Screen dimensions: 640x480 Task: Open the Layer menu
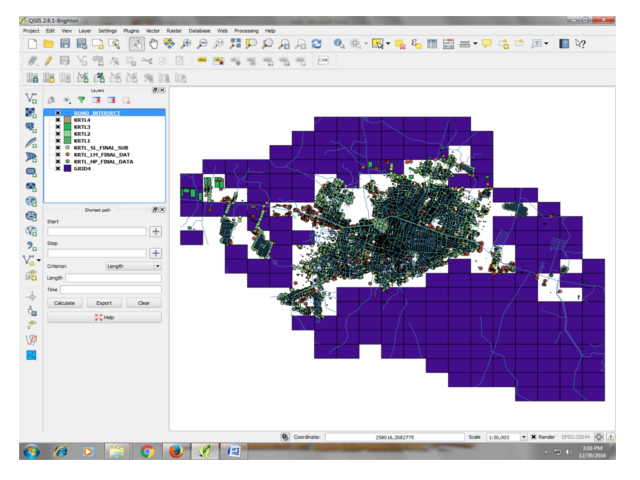click(85, 31)
